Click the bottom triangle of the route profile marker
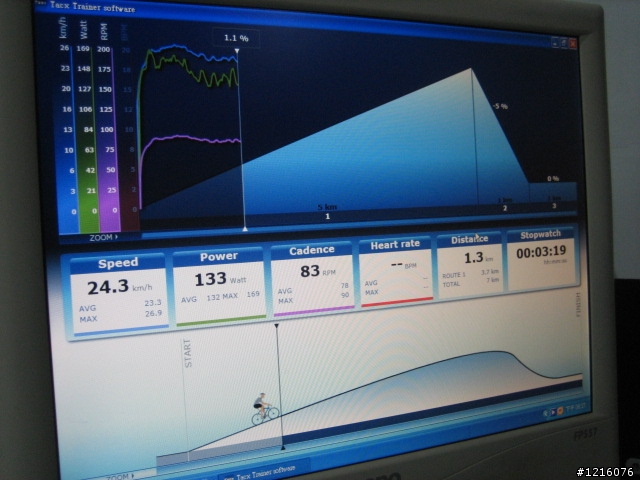 283,448
